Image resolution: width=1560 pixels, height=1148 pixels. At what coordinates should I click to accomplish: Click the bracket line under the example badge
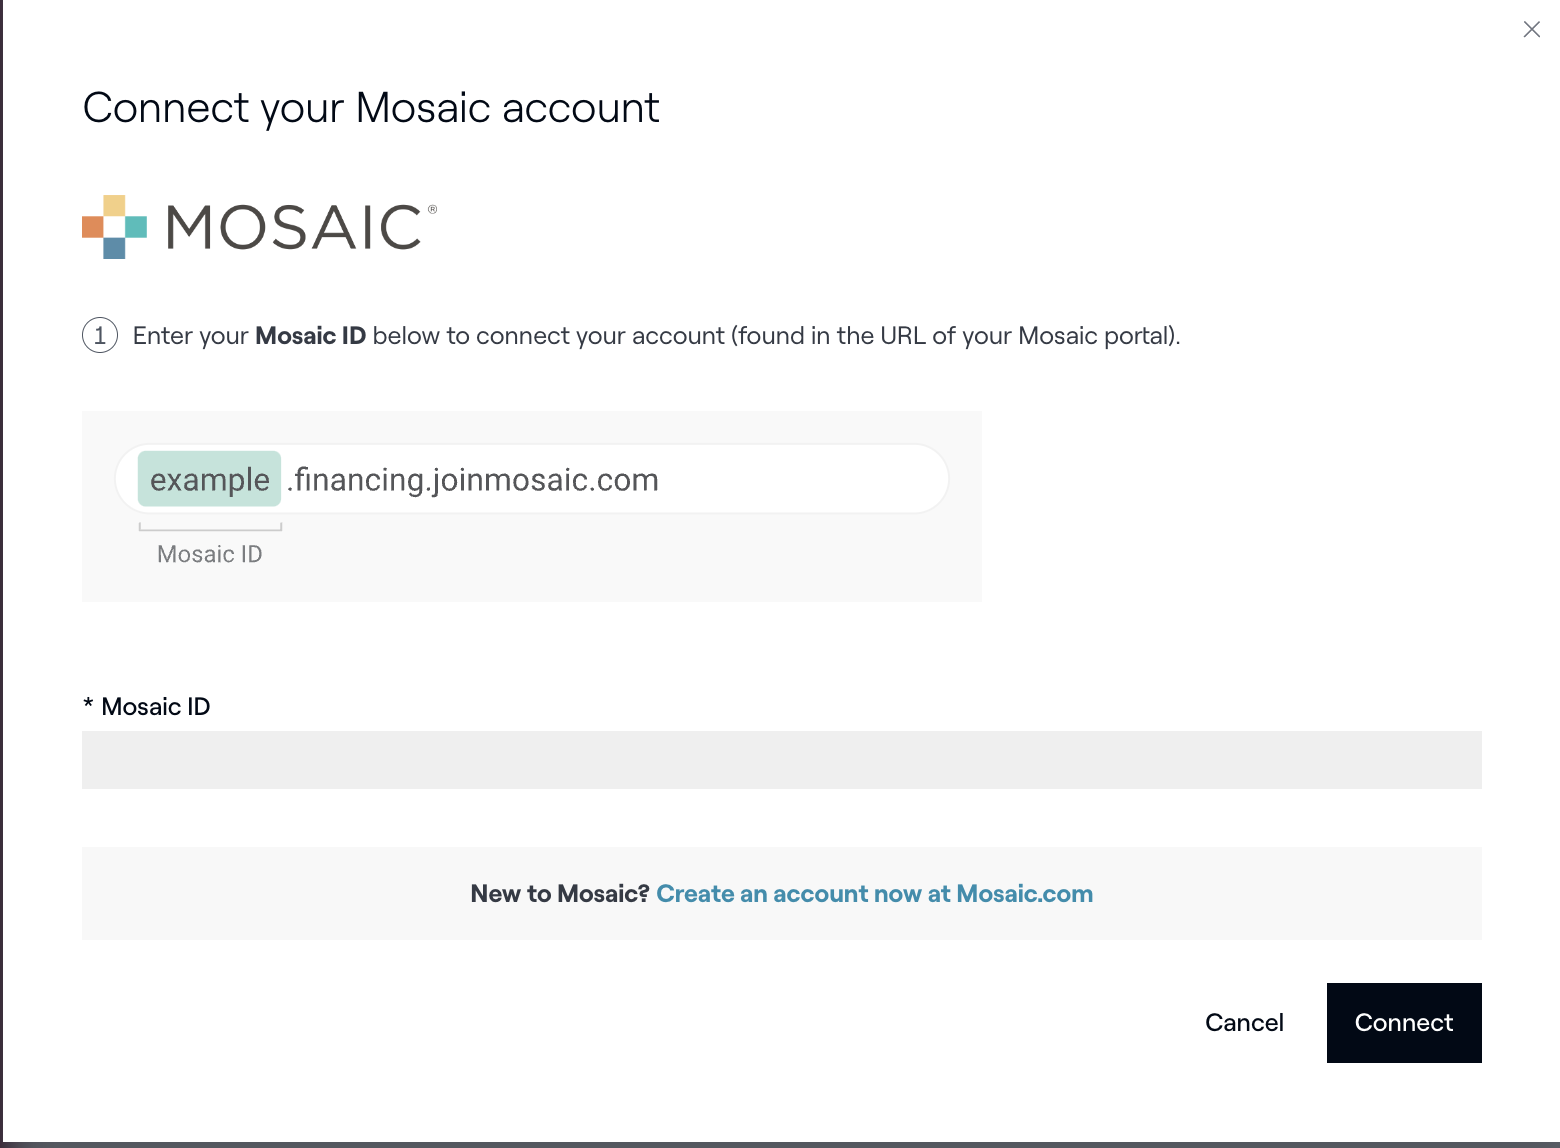210,528
